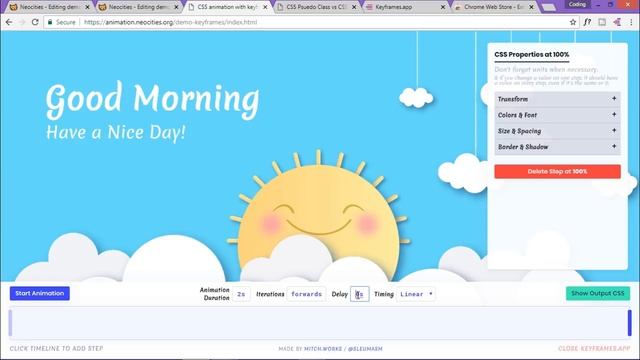
Task: Select the 0% step marker on timeline
Action: 10,322
